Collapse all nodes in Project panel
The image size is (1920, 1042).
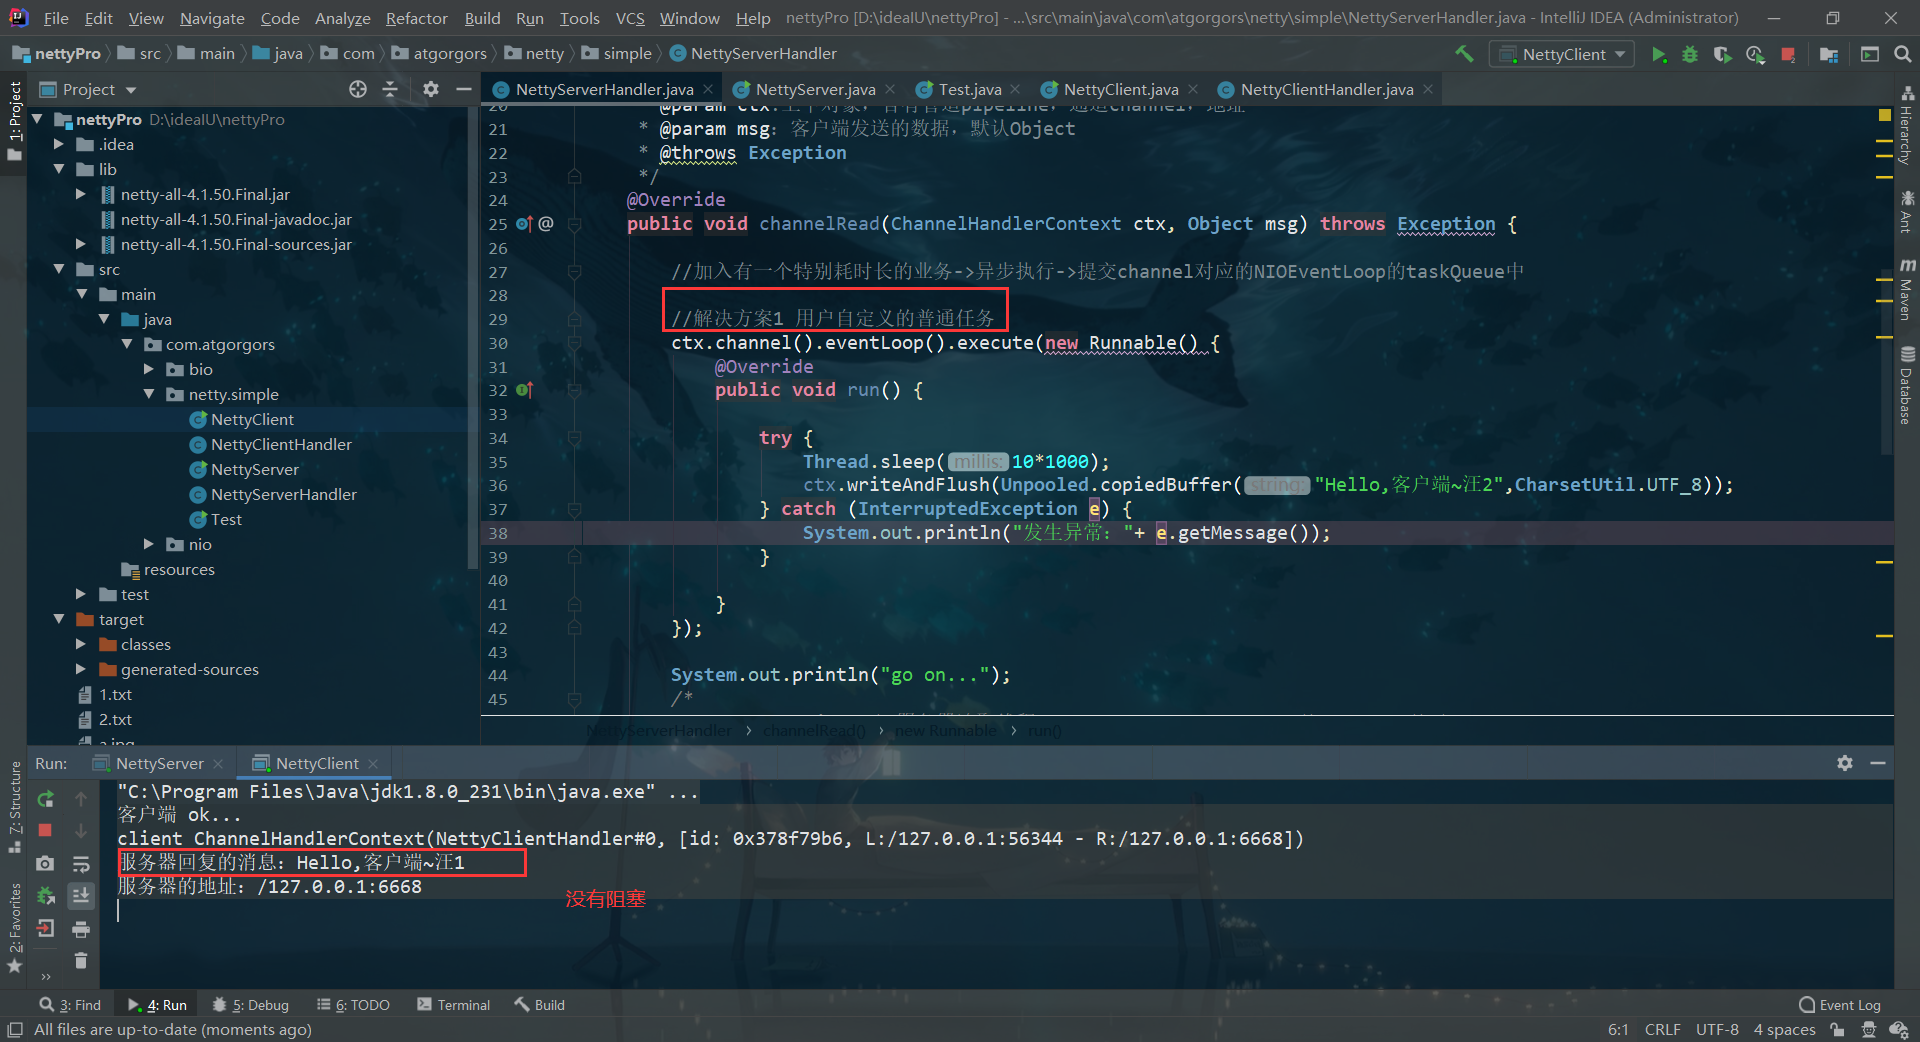(x=390, y=89)
